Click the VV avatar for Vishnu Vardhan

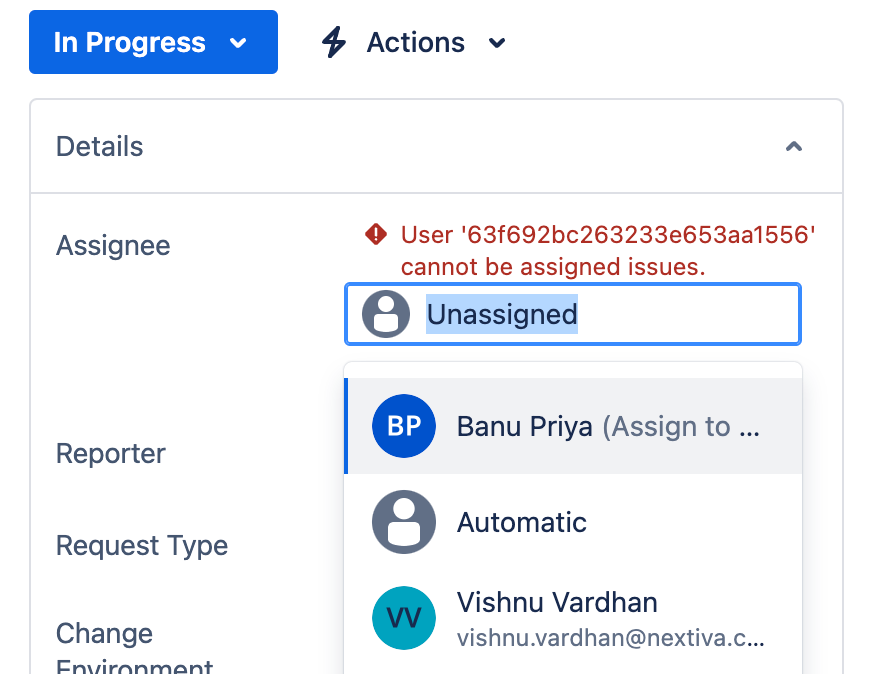click(x=404, y=618)
